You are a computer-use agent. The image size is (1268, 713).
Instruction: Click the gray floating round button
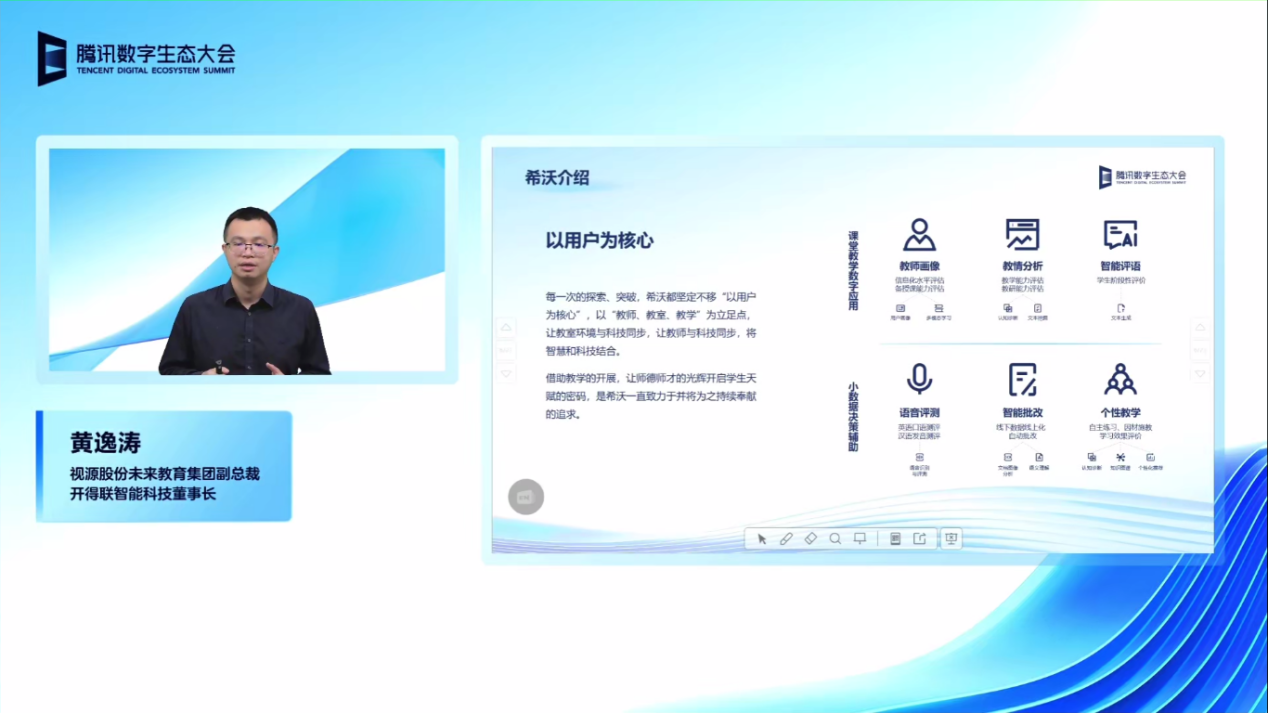(526, 497)
